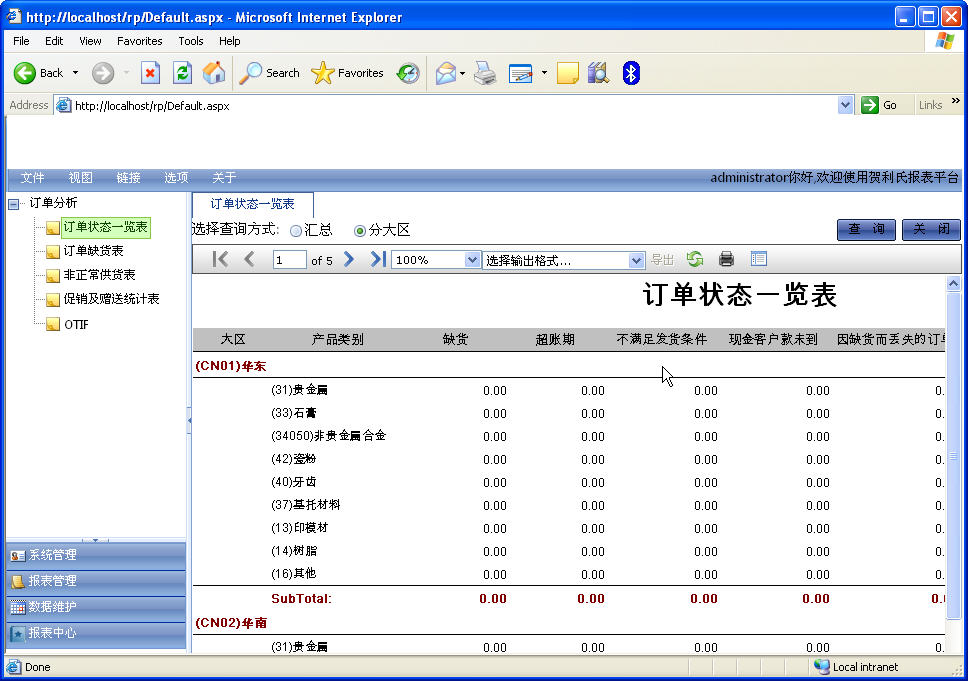
Task: Click the address bar URL field
Action: click(x=454, y=106)
